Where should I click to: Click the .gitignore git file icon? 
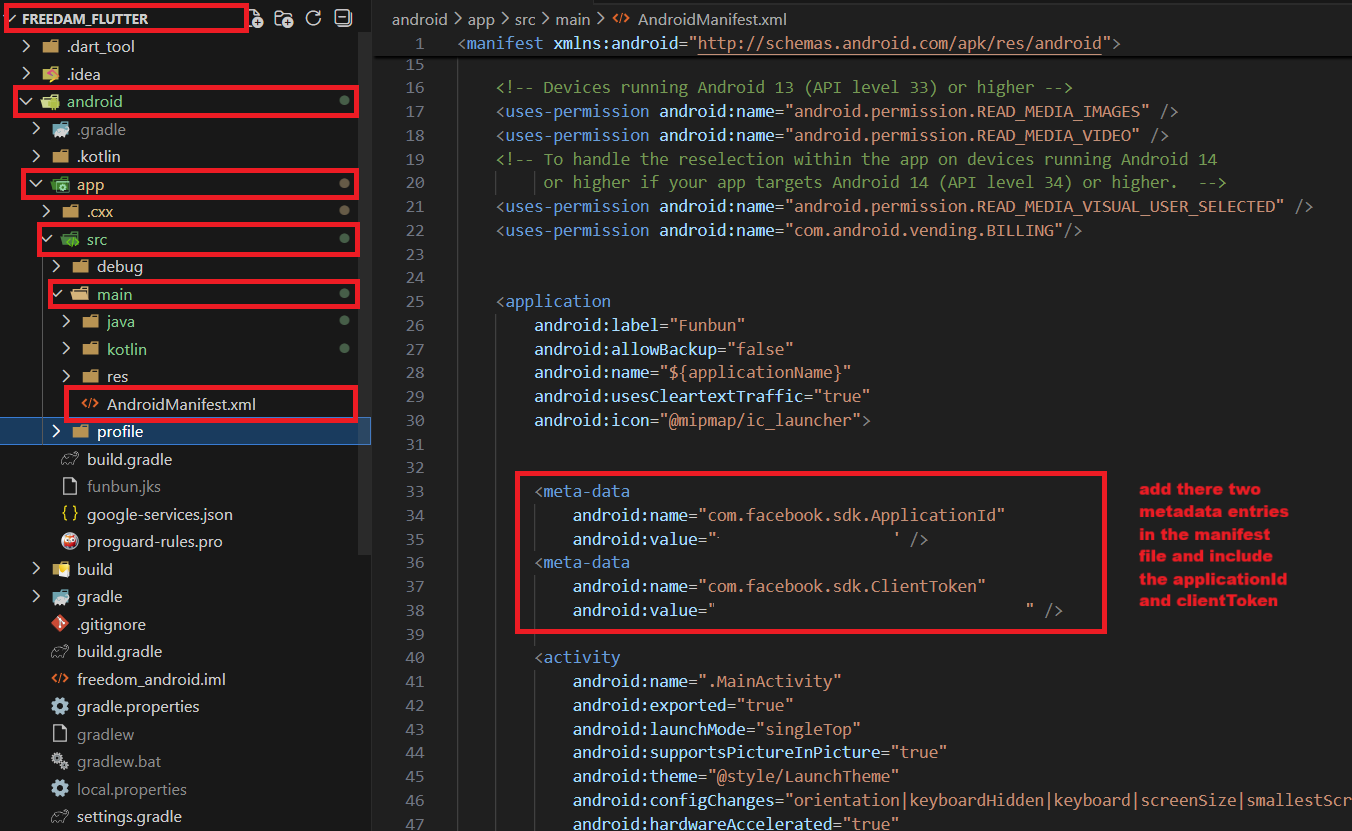click(x=60, y=624)
